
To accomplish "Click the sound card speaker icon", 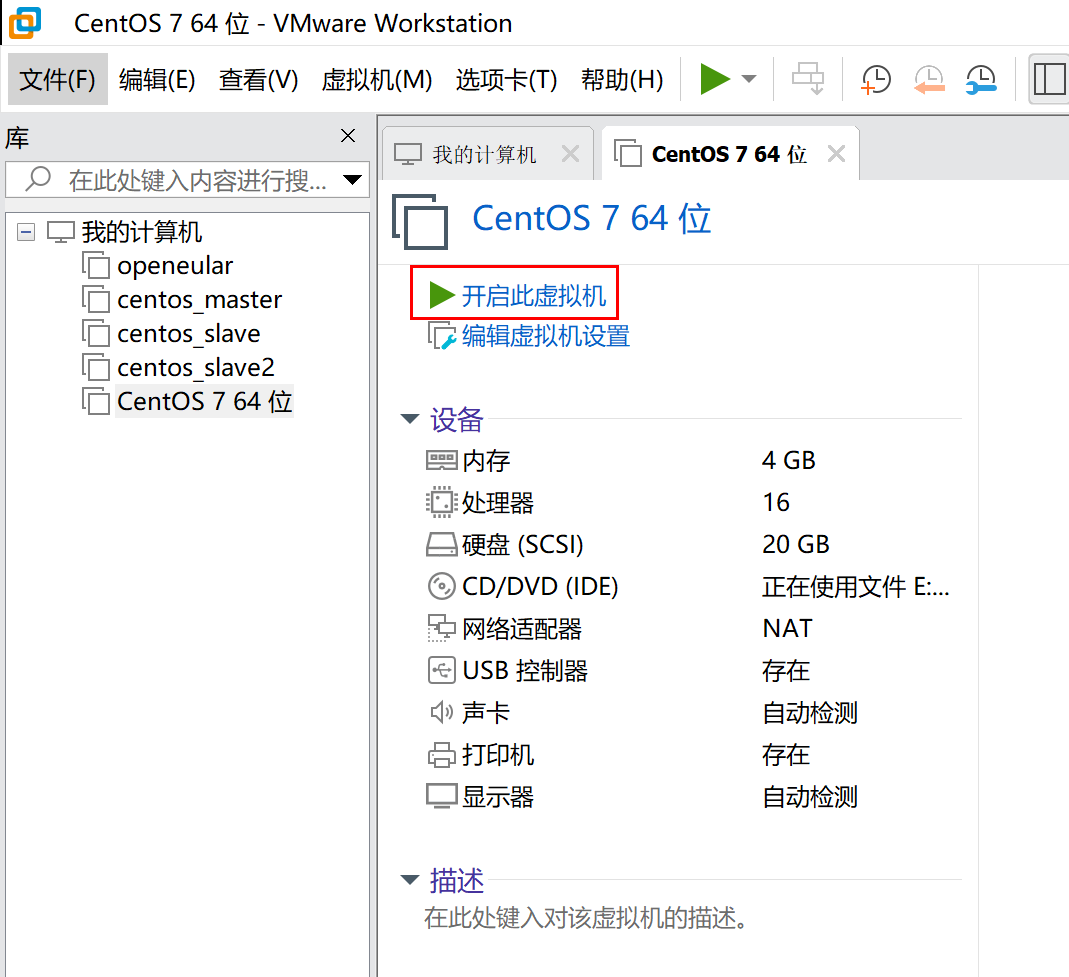I will [x=441, y=712].
